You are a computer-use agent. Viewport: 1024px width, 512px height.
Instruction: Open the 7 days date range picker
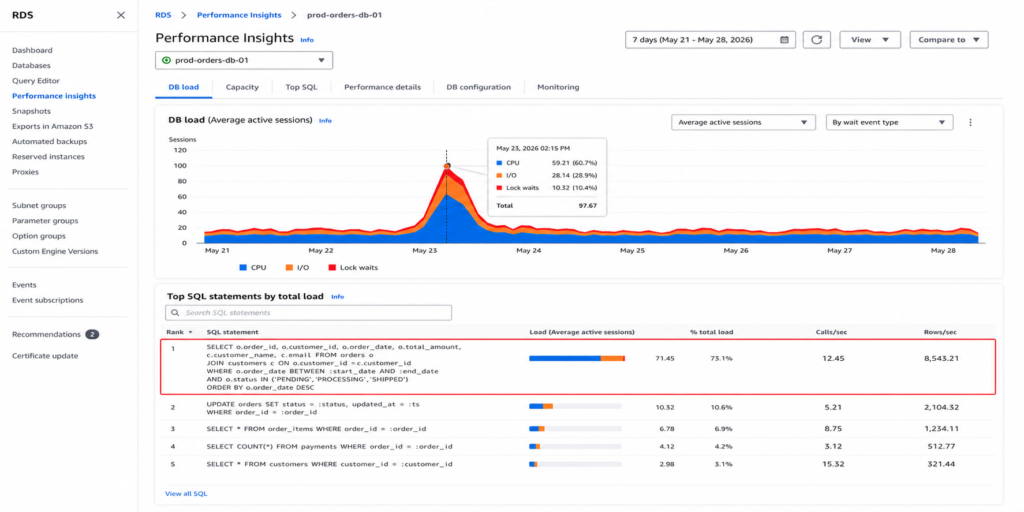[711, 40]
